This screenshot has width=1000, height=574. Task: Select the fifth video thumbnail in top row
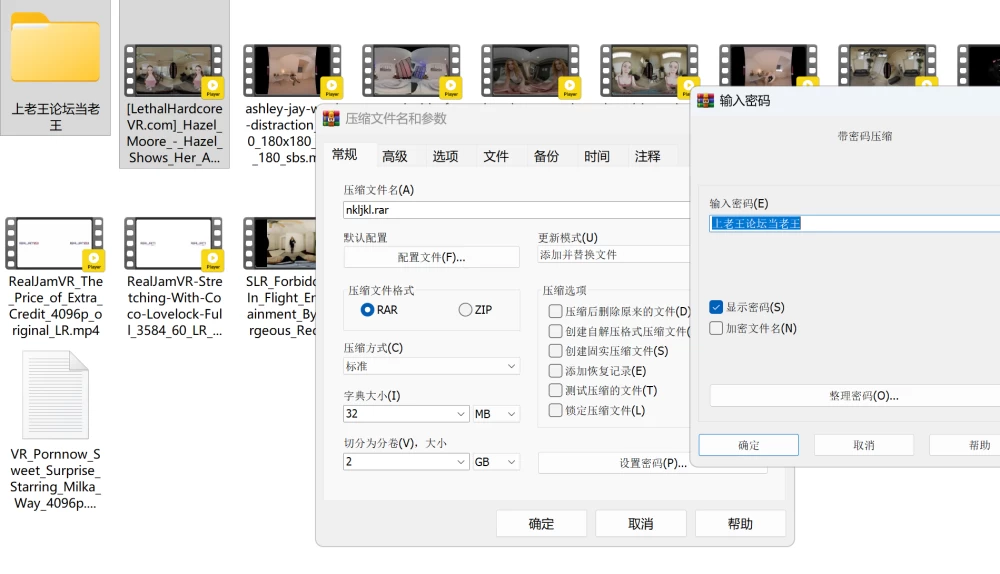[649, 70]
